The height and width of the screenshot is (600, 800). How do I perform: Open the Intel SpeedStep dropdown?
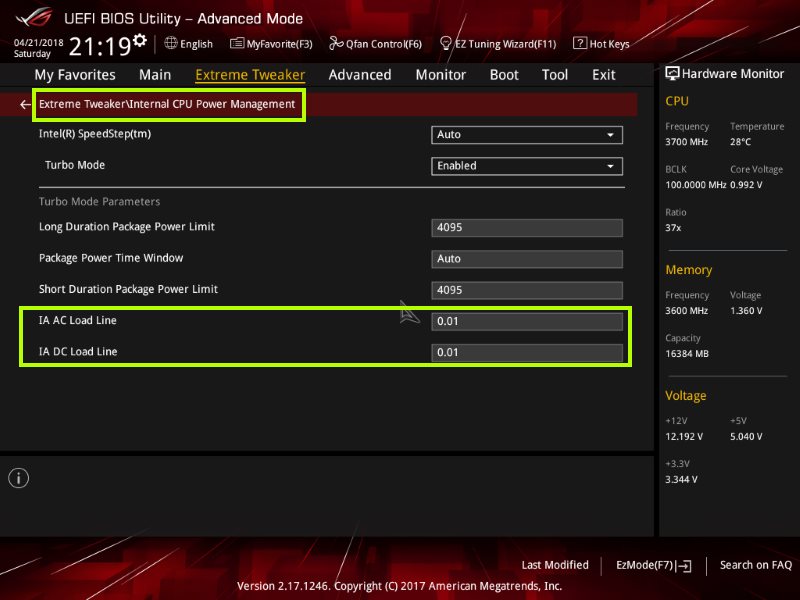(527, 135)
